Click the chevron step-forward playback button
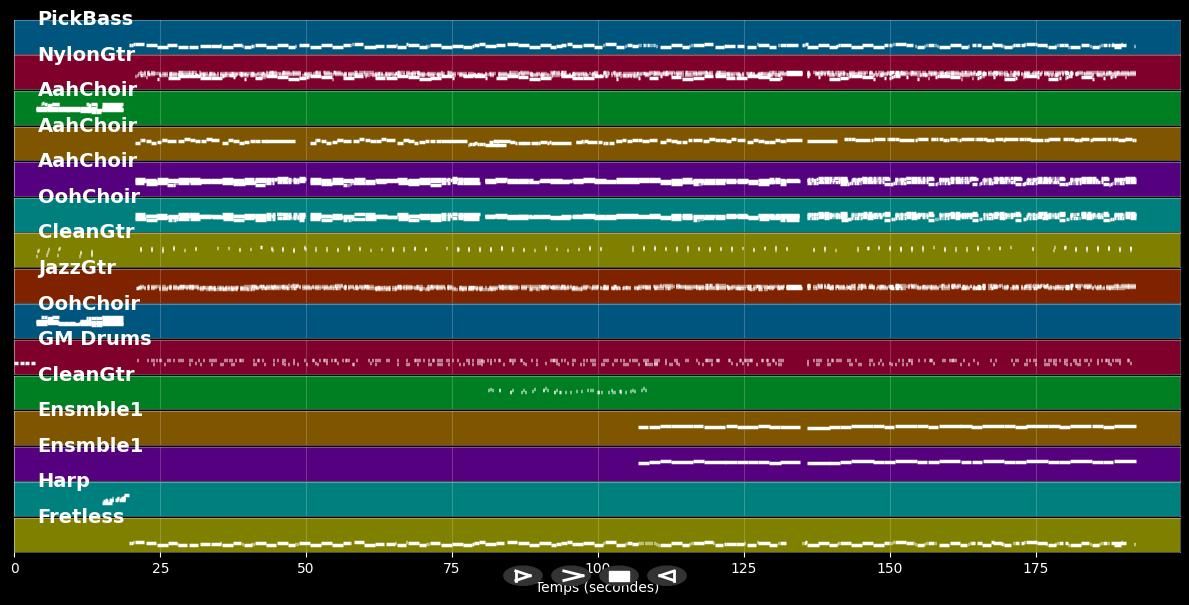This screenshot has height=605, width=1189. coord(573,576)
